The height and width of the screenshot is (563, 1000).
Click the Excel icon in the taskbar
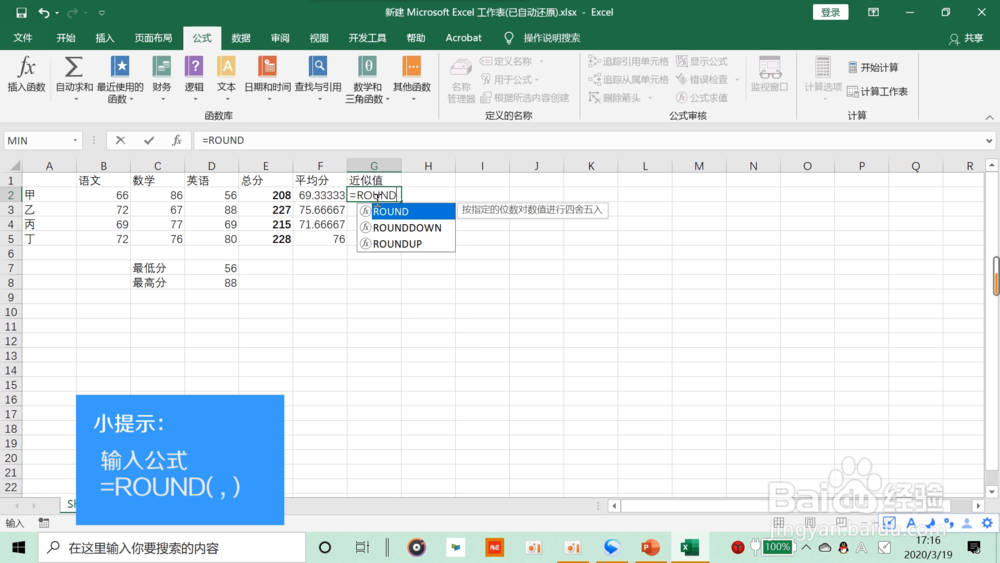pos(689,547)
